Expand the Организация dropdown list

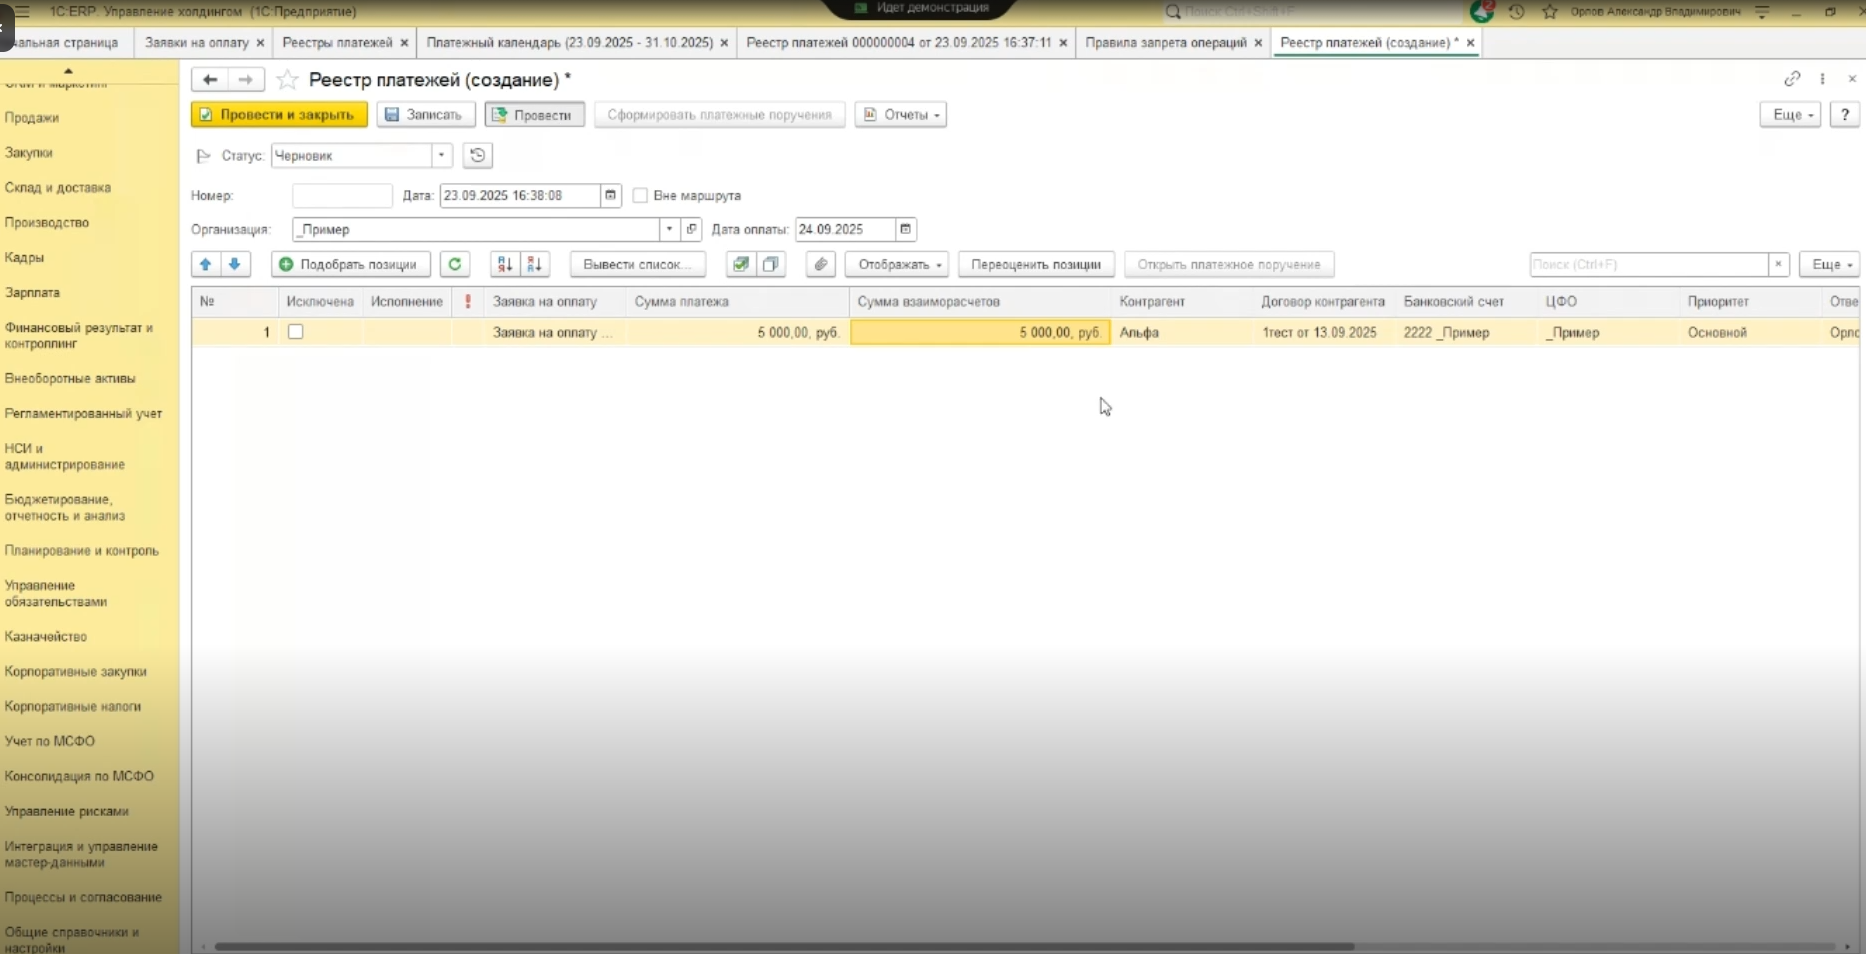pos(669,230)
